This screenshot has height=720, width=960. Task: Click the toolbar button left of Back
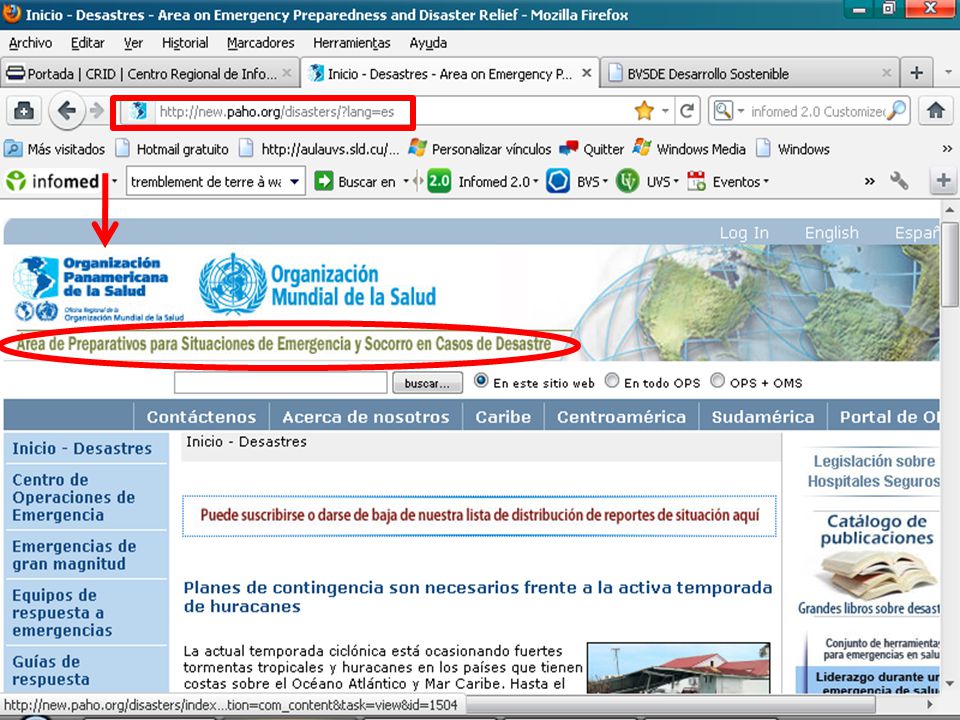pyautogui.click(x=23, y=111)
